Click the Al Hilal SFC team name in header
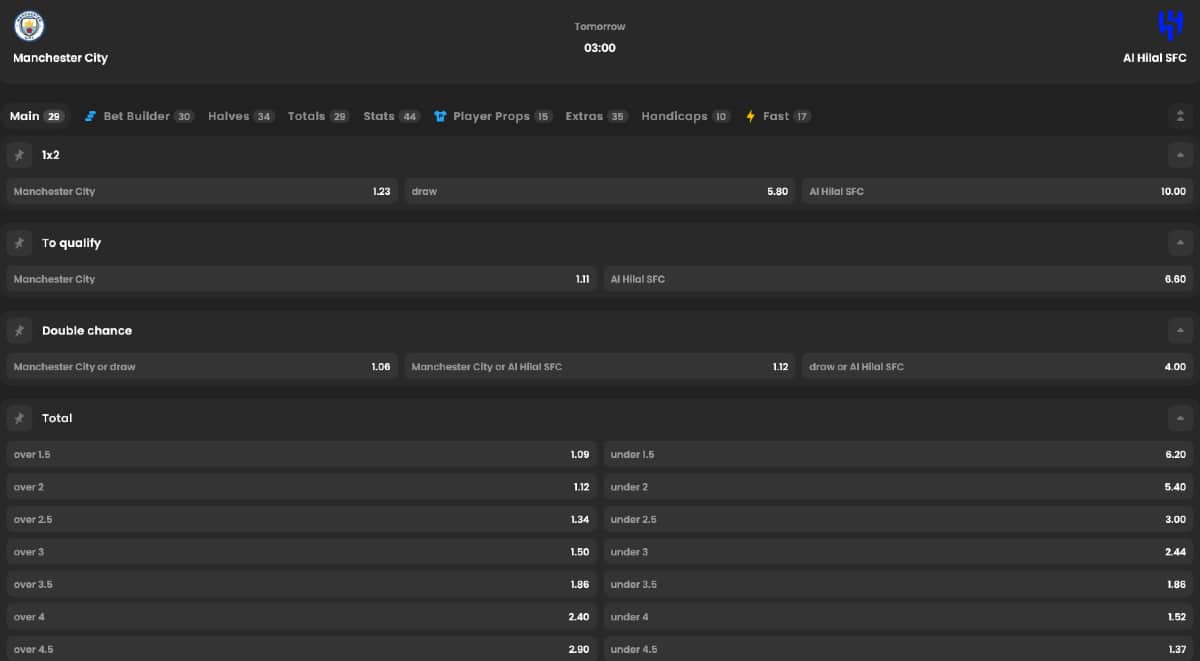Viewport: 1200px width, 661px height. [x=1154, y=58]
